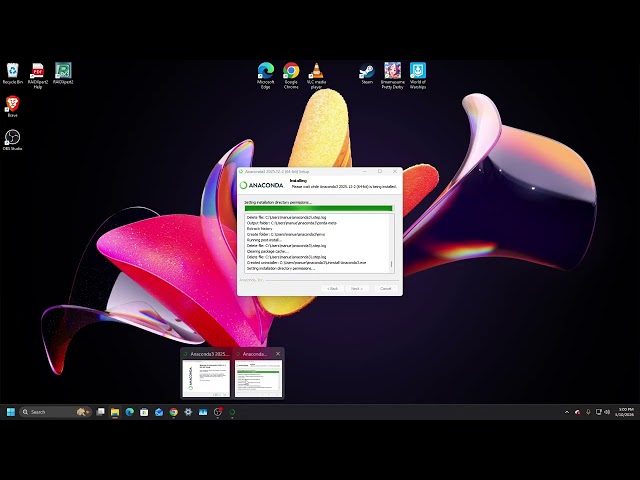Show hidden system tray icons
This screenshot has height=480, width=640.
tap(567, 412)
